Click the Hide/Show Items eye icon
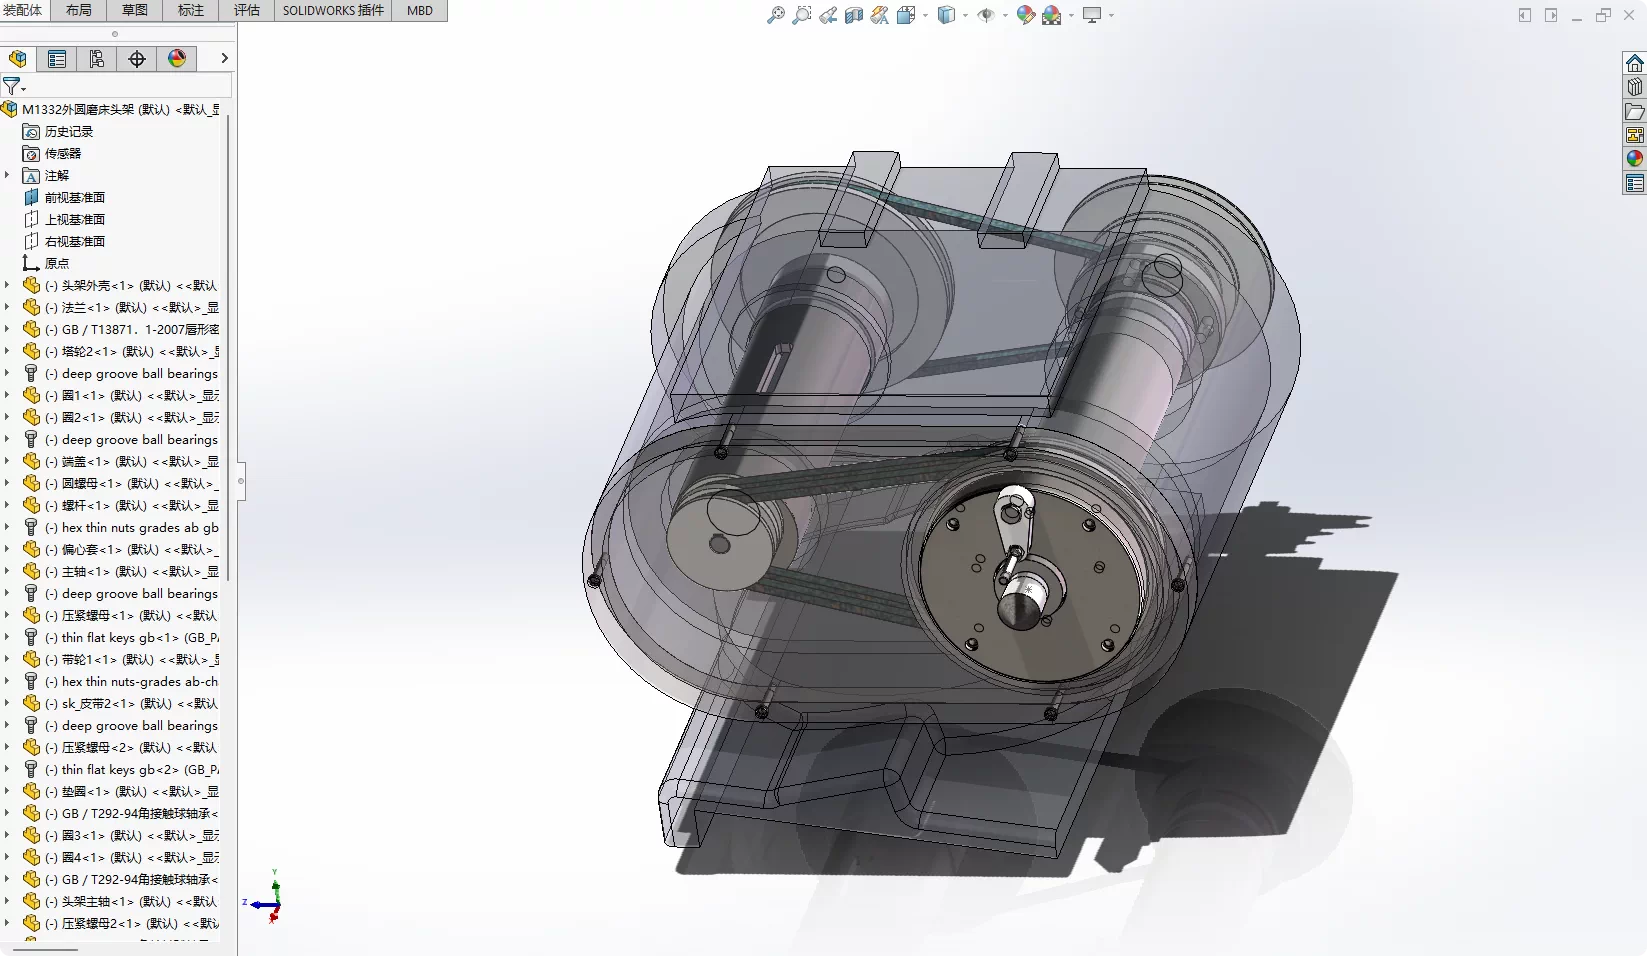 986,15
